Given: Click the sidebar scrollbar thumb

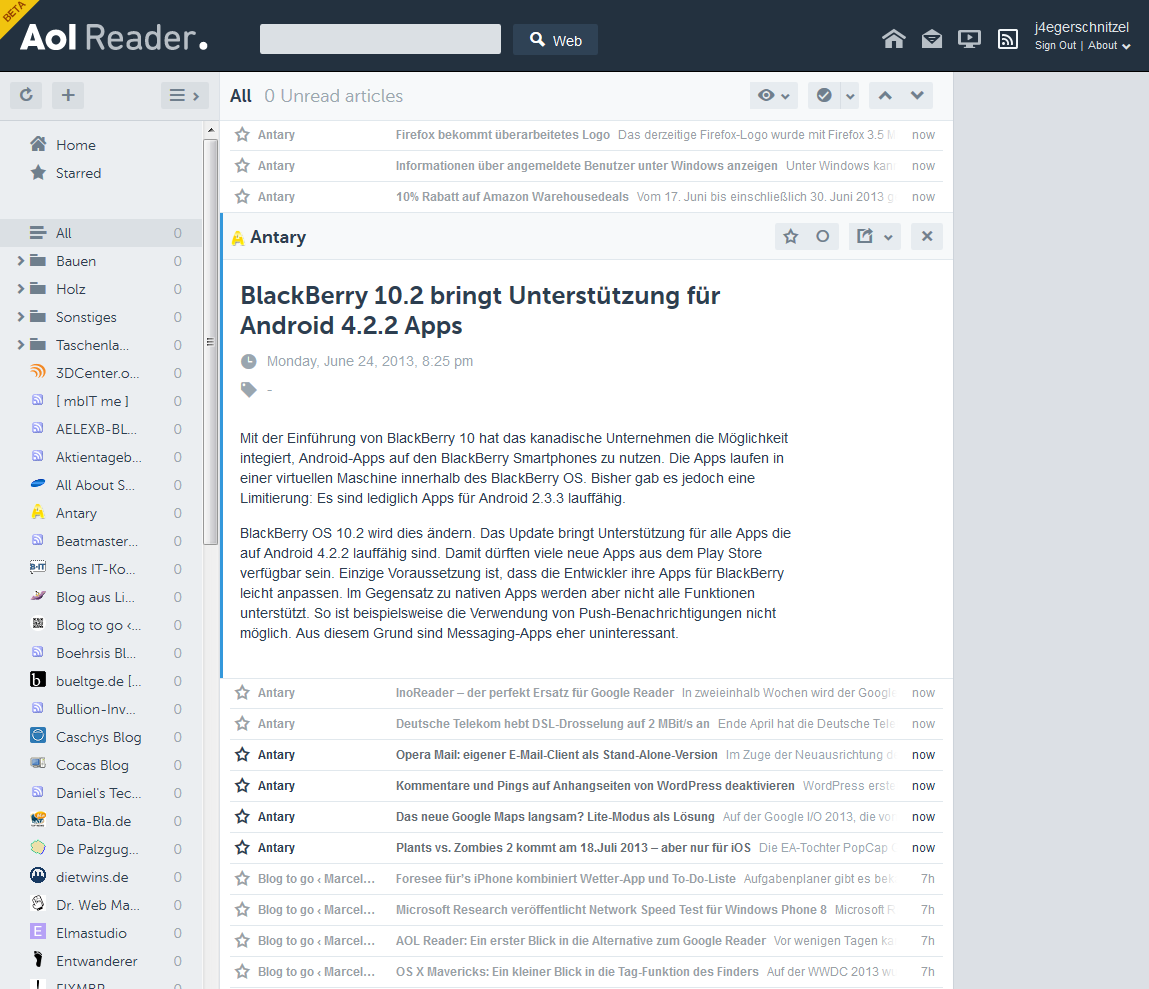Looking at the screenshot, I should [x=210, y=342].
